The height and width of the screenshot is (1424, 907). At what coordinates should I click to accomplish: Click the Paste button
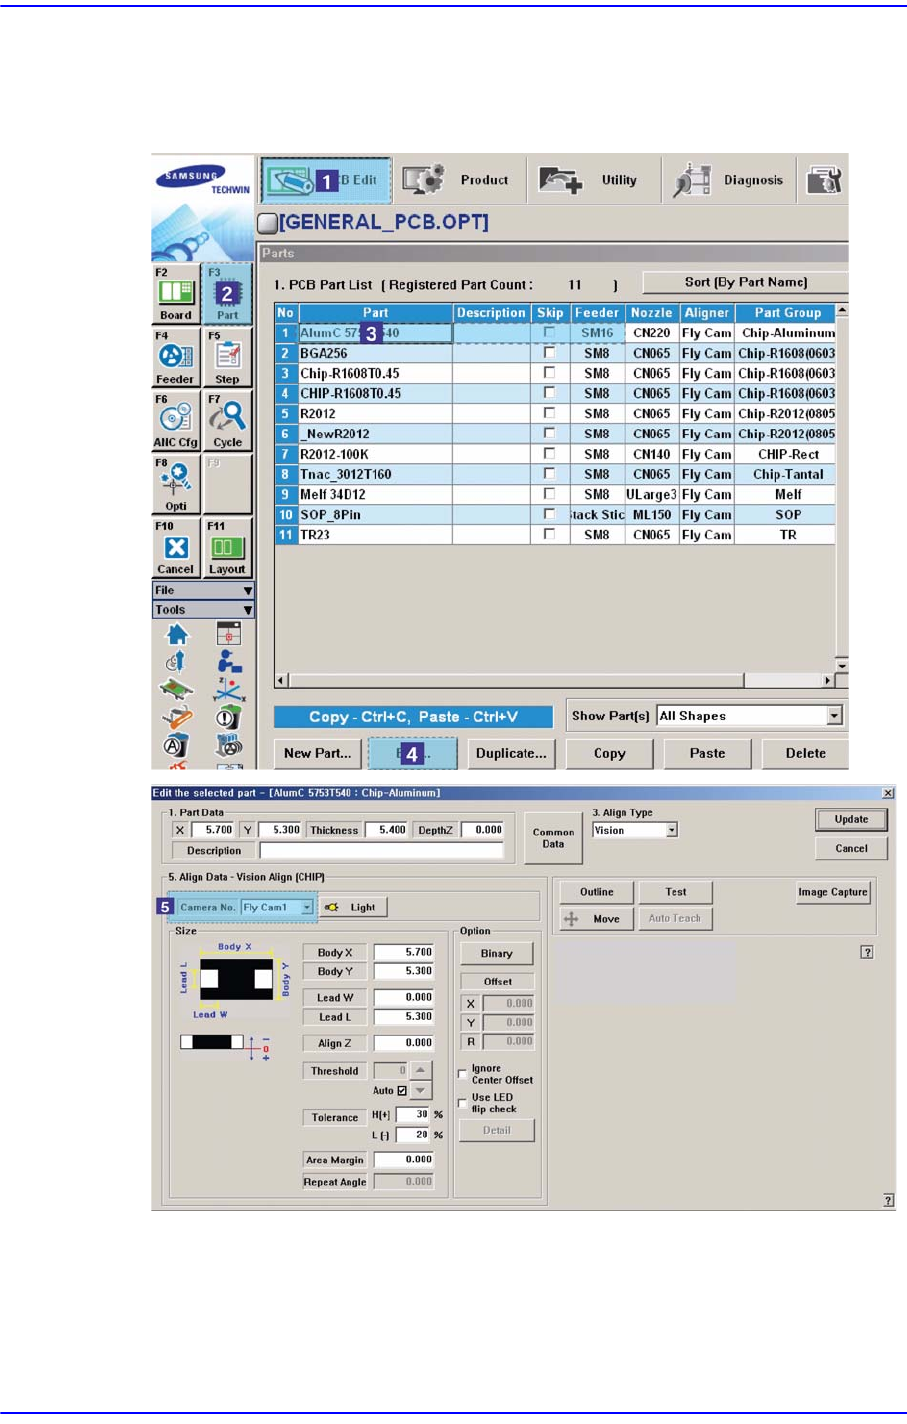(x=707, y=754)
